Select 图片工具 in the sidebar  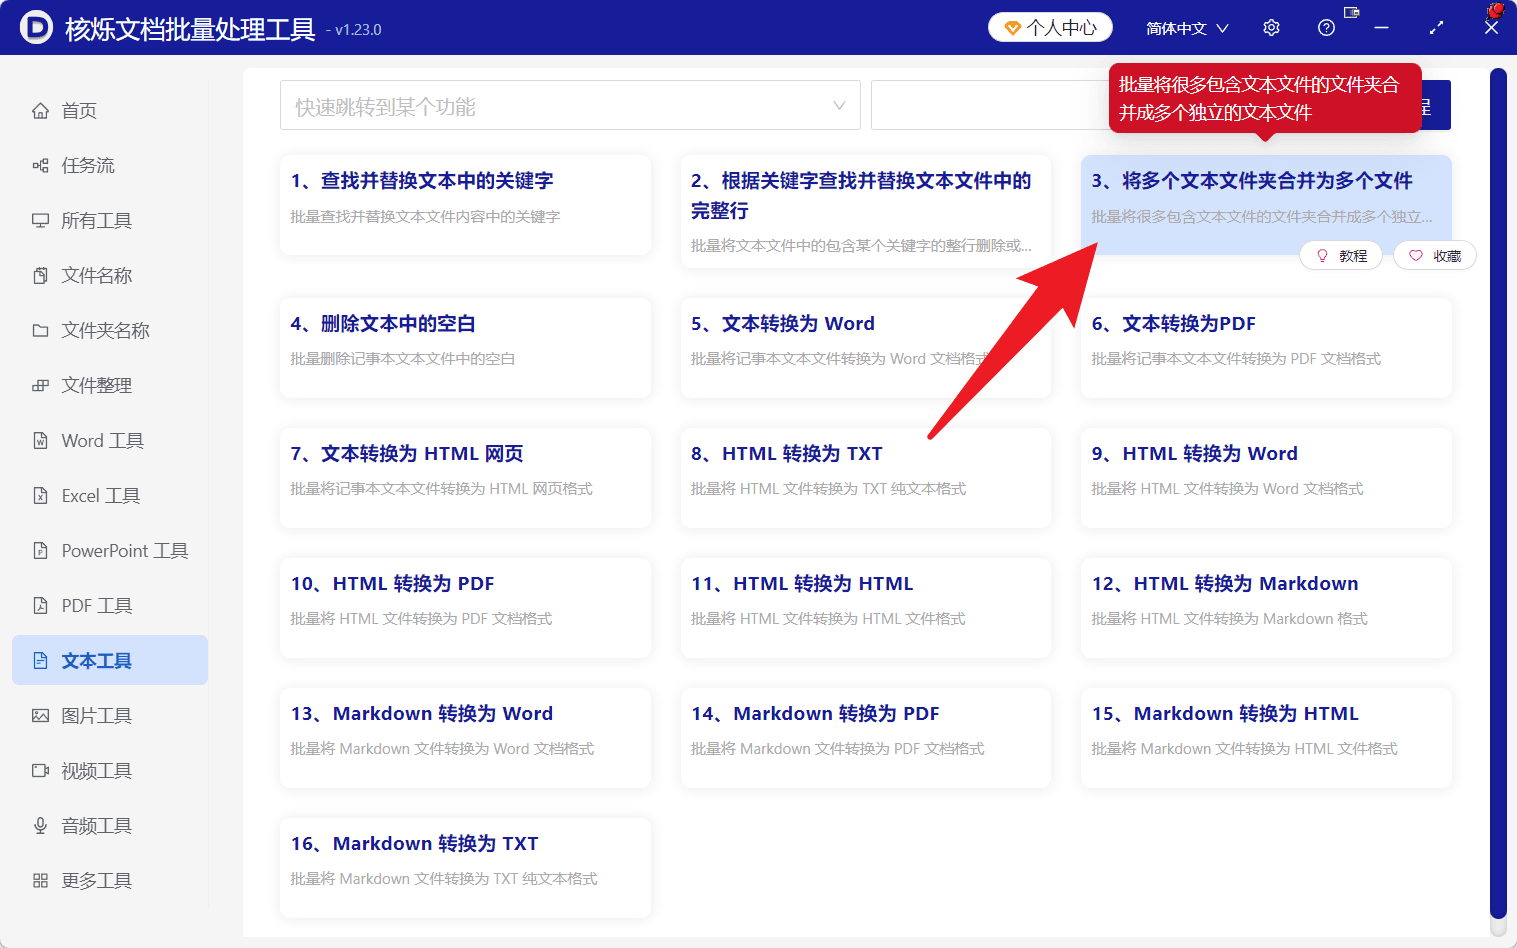click(110, 716)
